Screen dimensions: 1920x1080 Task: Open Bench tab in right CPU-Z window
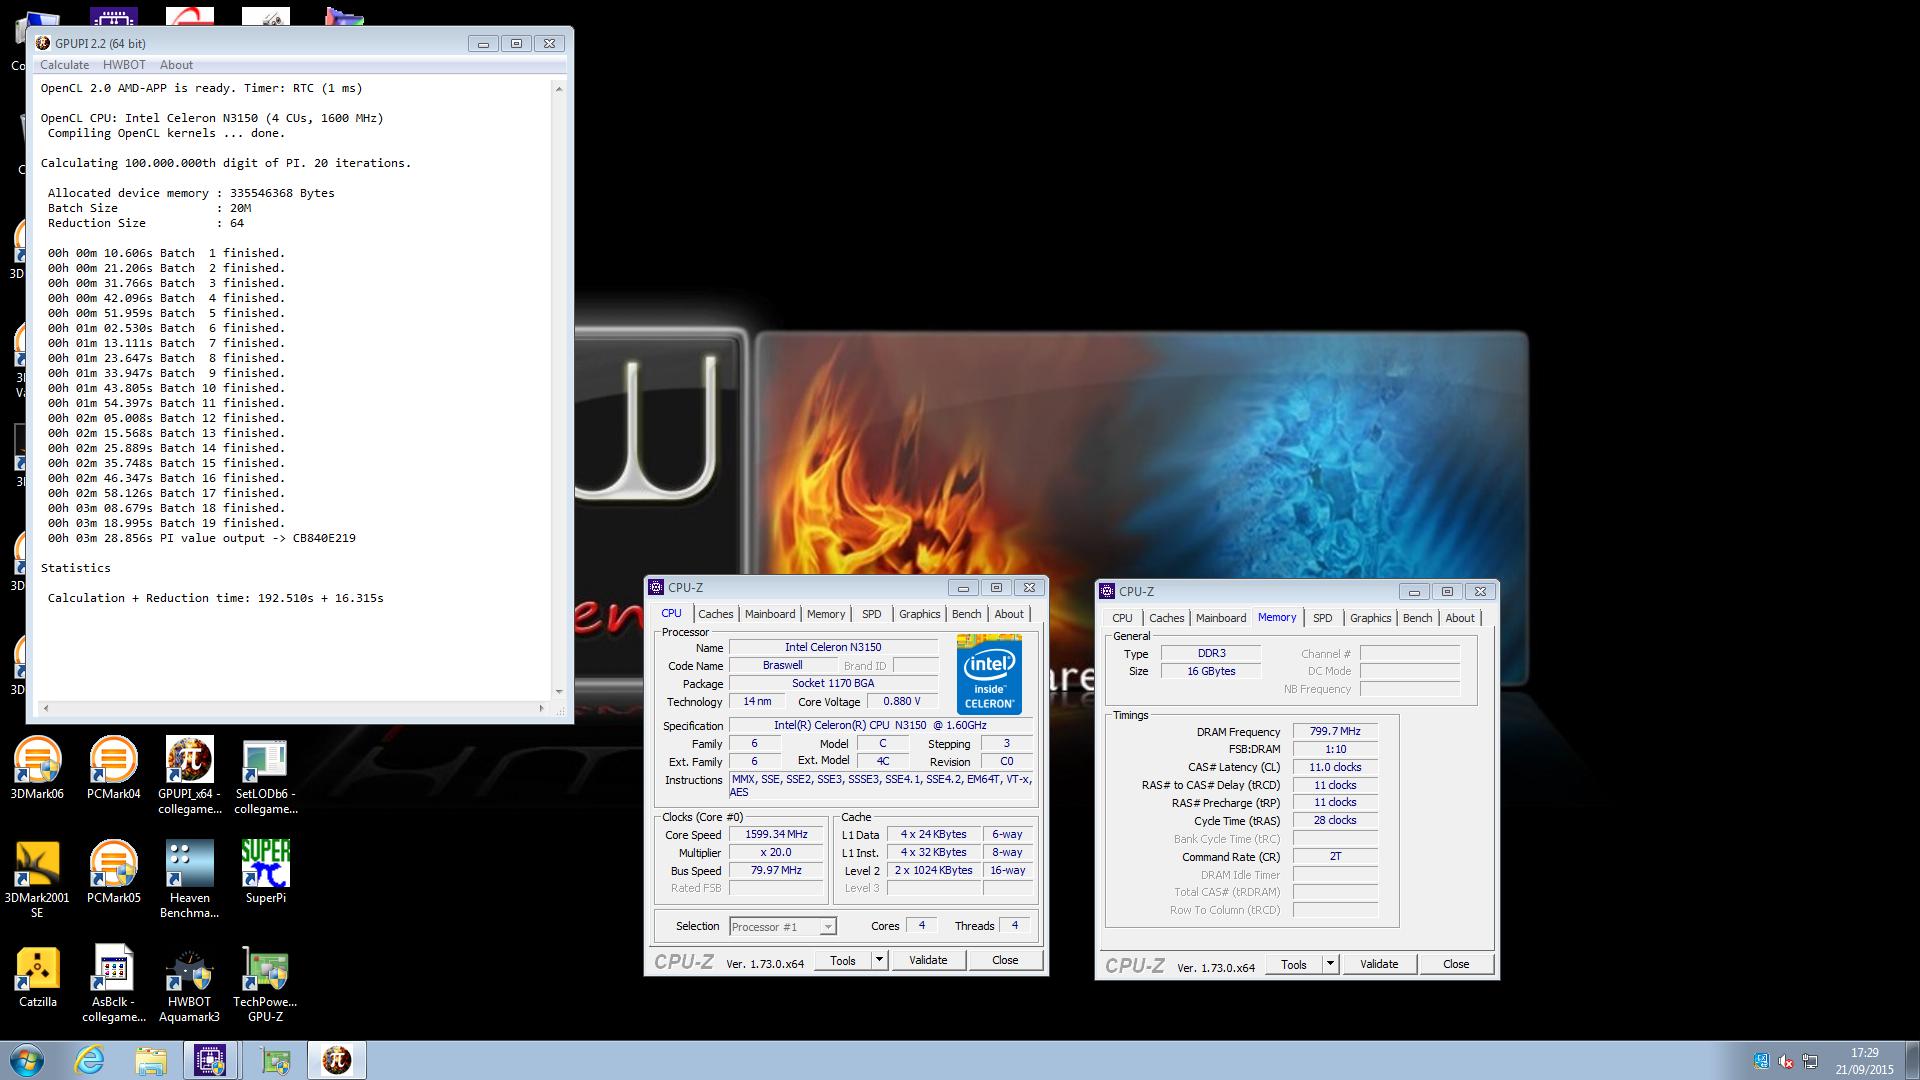pyautogui.click(x=1417, y=618)
